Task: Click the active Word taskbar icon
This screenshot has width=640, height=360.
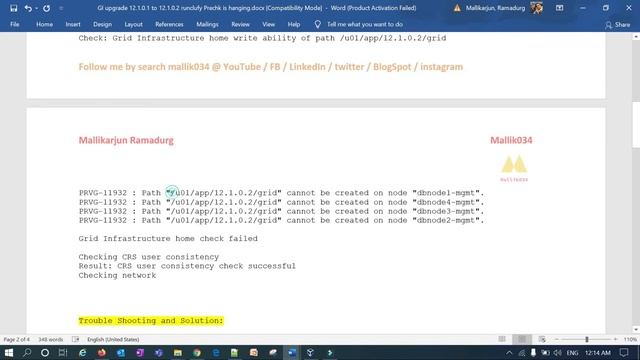Action: (x=292, y=352)
